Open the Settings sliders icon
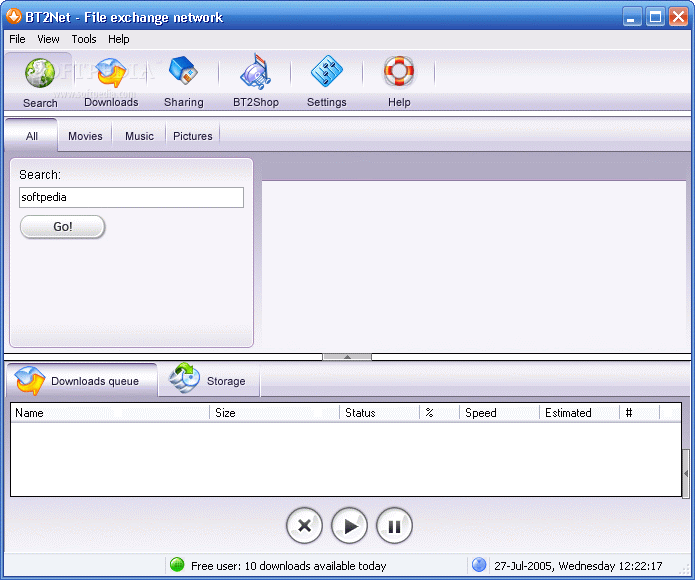695x580 pixels. tap(327, 71)
